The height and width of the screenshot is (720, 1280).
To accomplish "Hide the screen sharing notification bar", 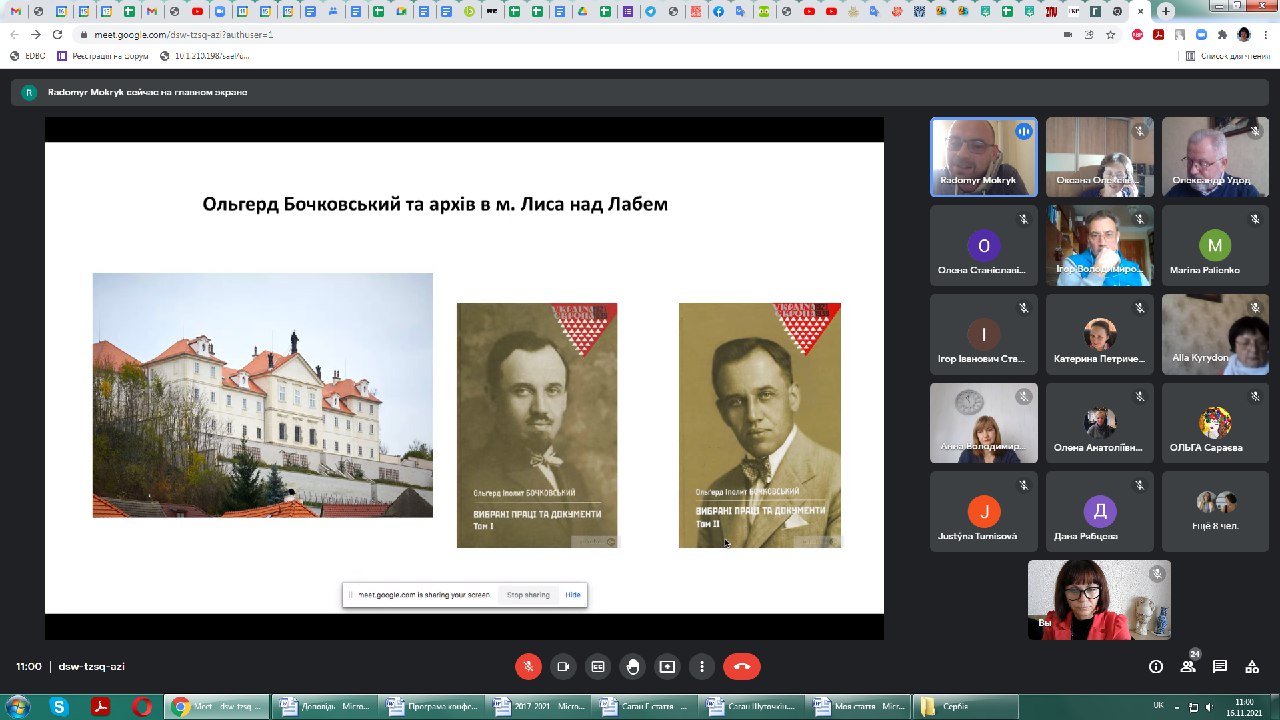I will click(572, 595).
